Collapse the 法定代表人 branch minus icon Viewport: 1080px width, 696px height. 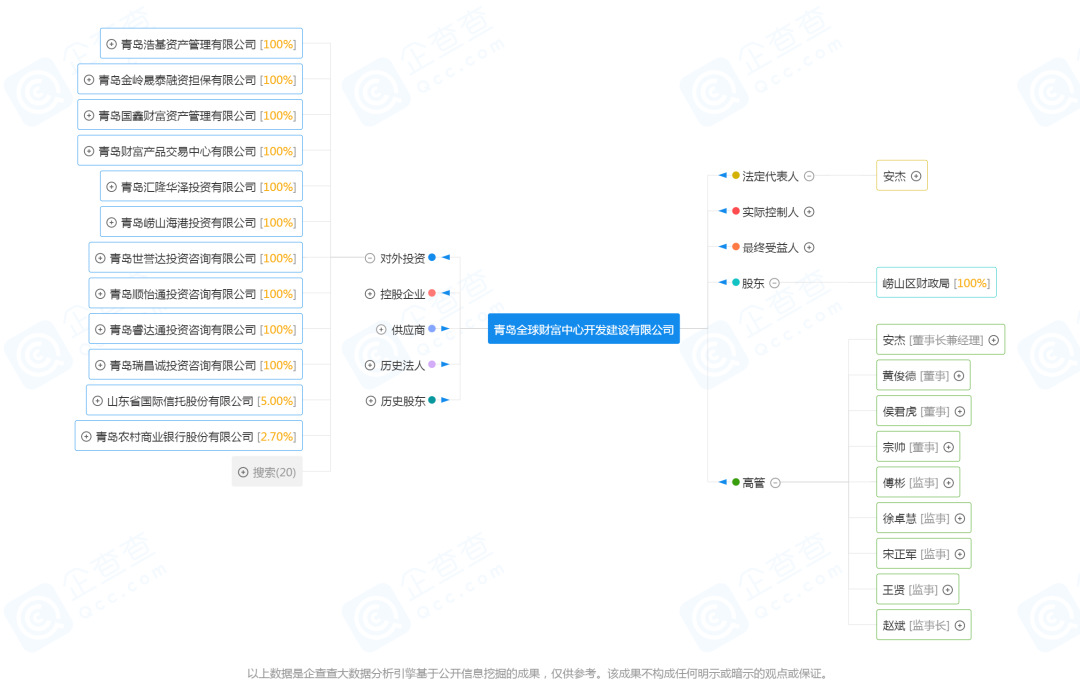(x=809, y=176)
